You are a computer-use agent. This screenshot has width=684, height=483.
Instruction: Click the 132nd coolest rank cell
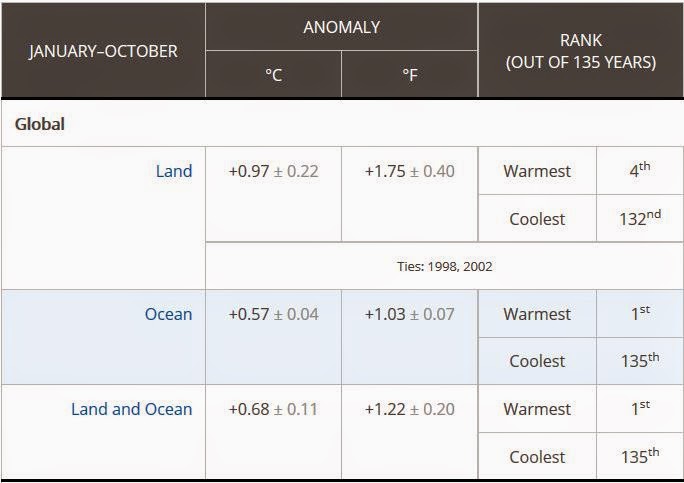coord(639,218)
